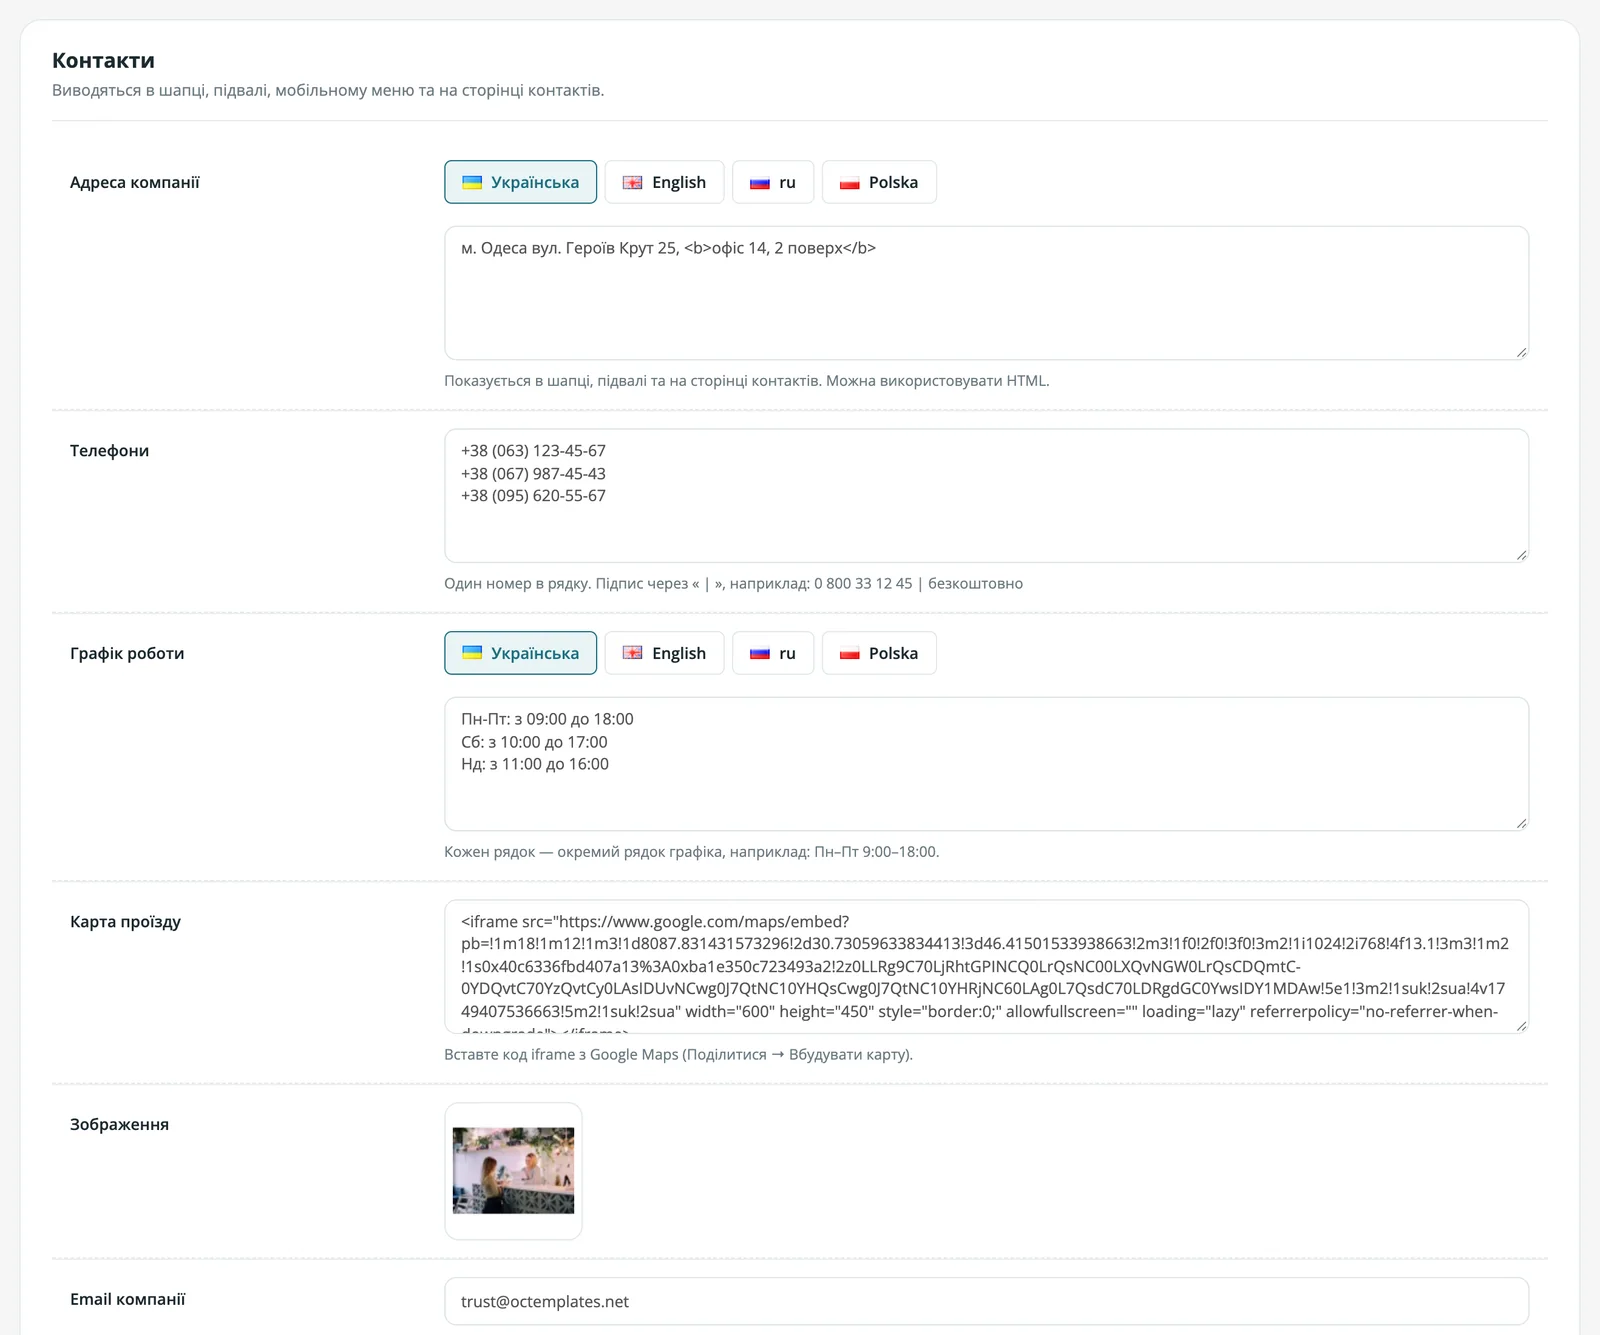
Task: Open the ru tab for work schedule
Action: [773, 653]
